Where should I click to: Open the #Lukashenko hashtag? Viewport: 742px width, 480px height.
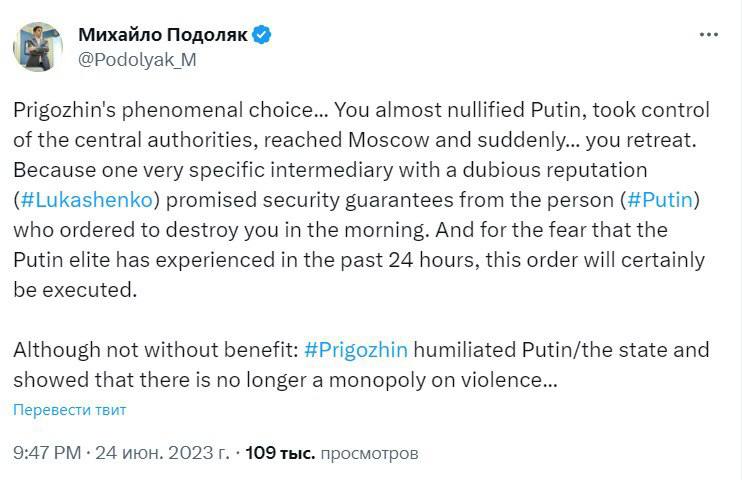coord(76,199)
